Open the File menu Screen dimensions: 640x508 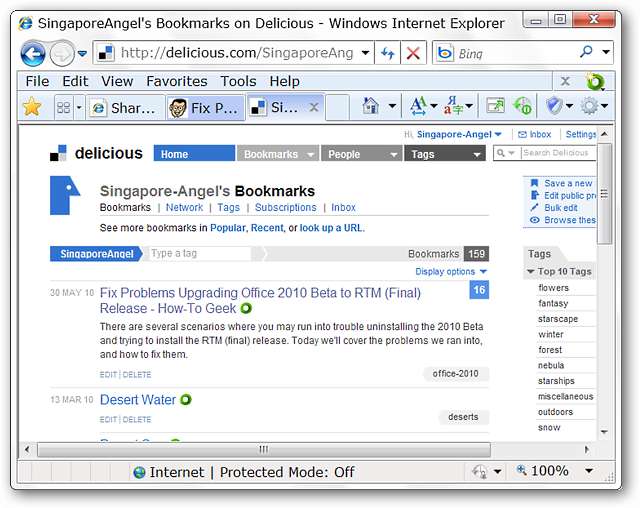37,81
